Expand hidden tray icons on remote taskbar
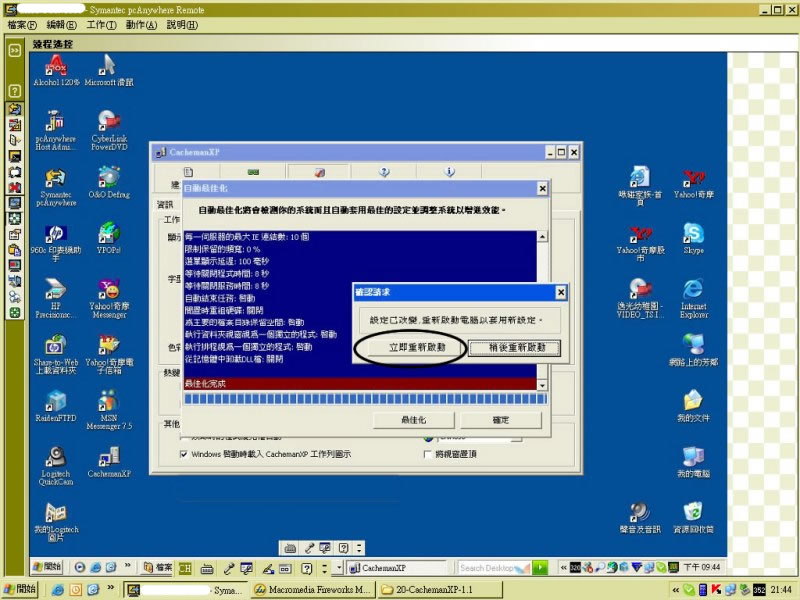800x600 pixels. [563, 567]
